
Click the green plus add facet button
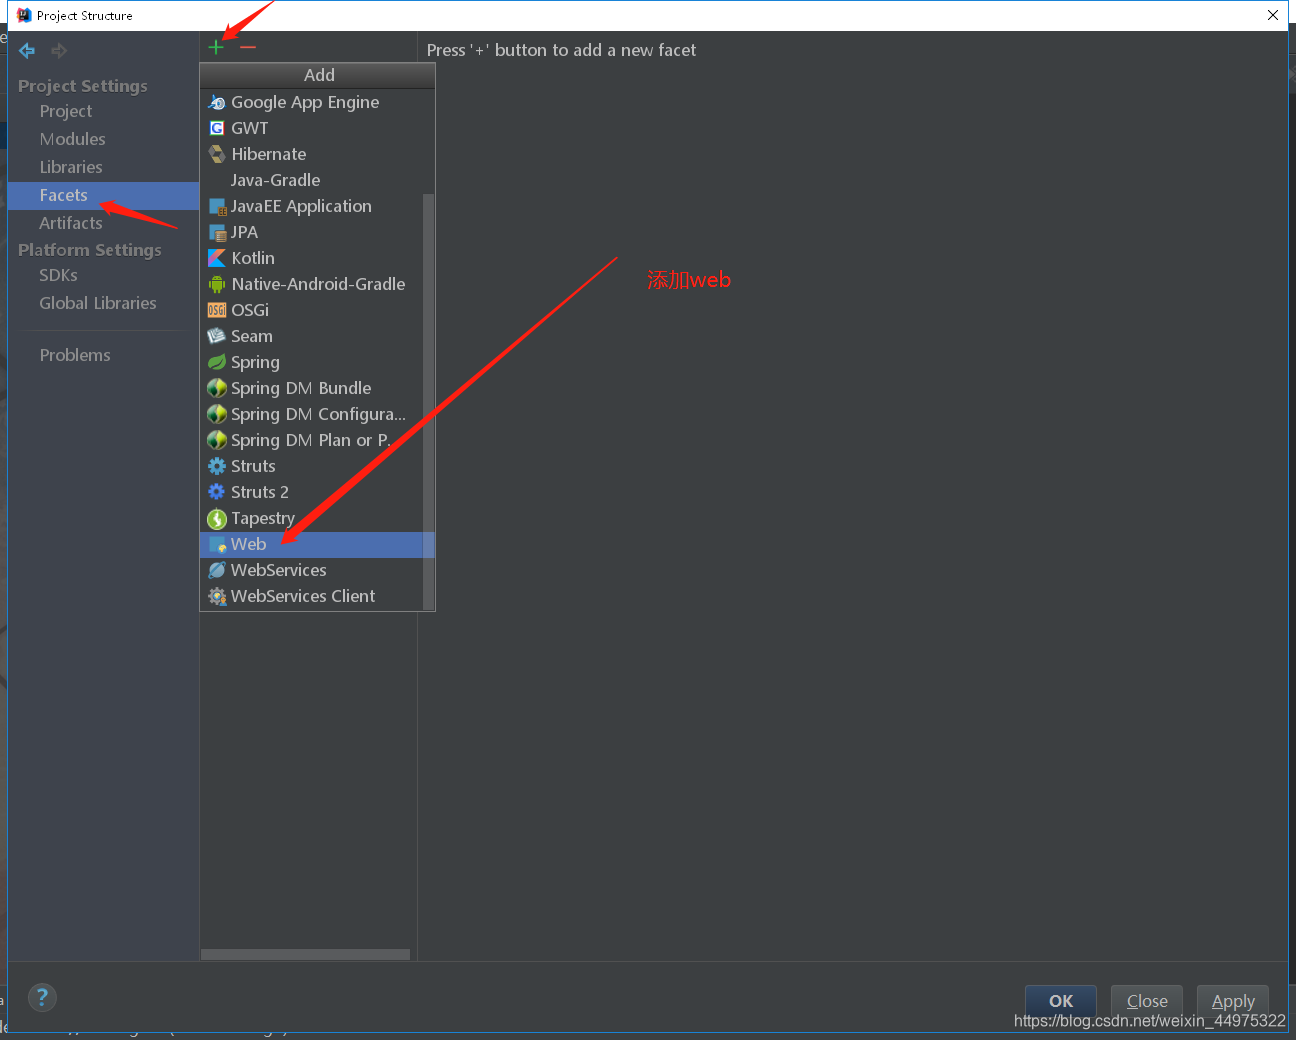tap(216, 47)
